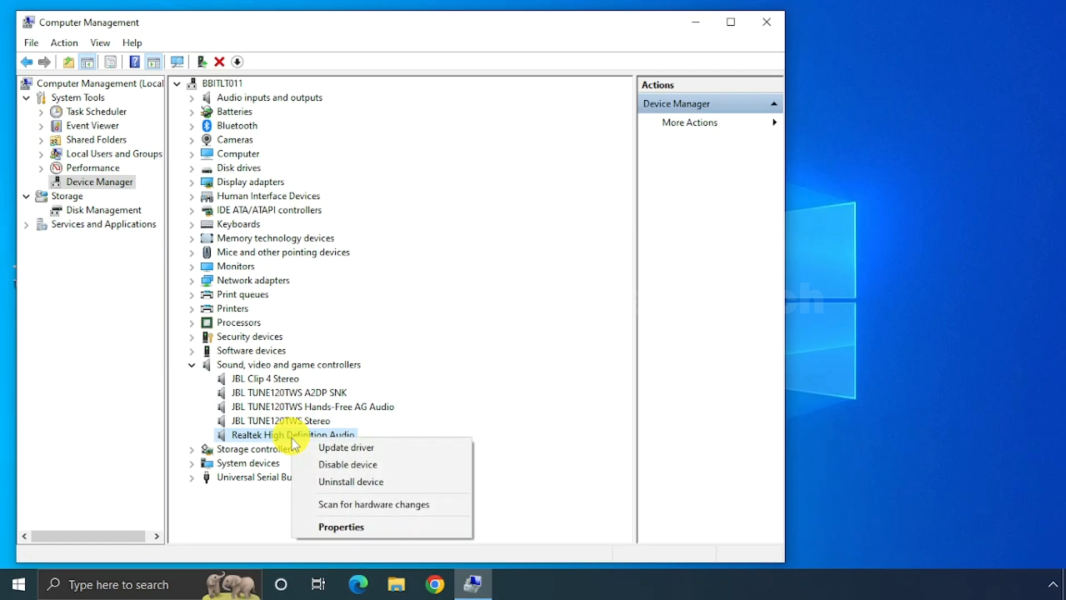
Task: Open Task View from taskbar
Action: [x=318, y=584]
